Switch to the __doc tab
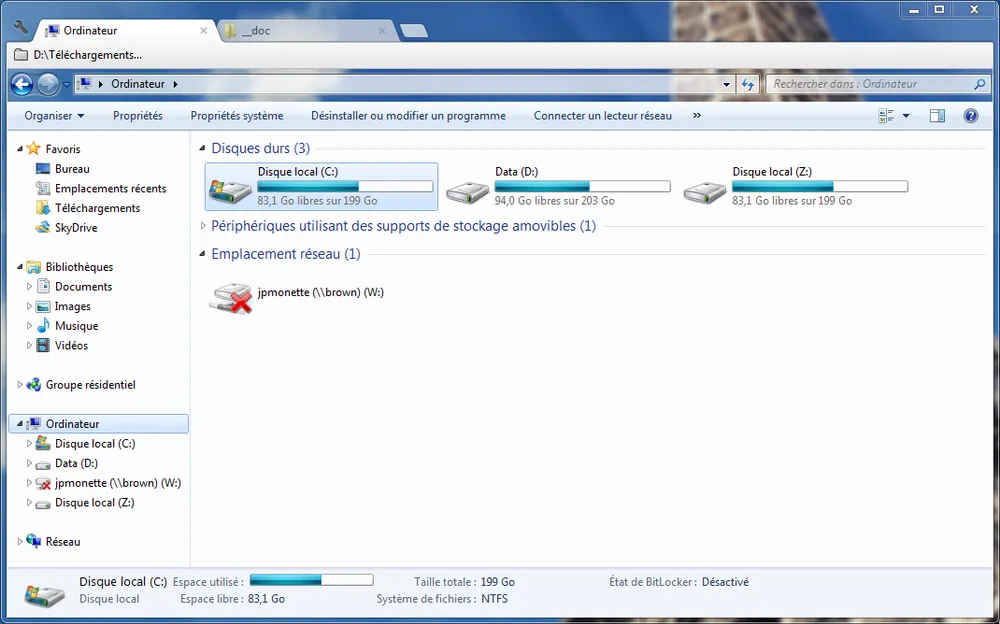Image resolution: width=1000 pixels, height=624 pixels. tap(307, 30)
